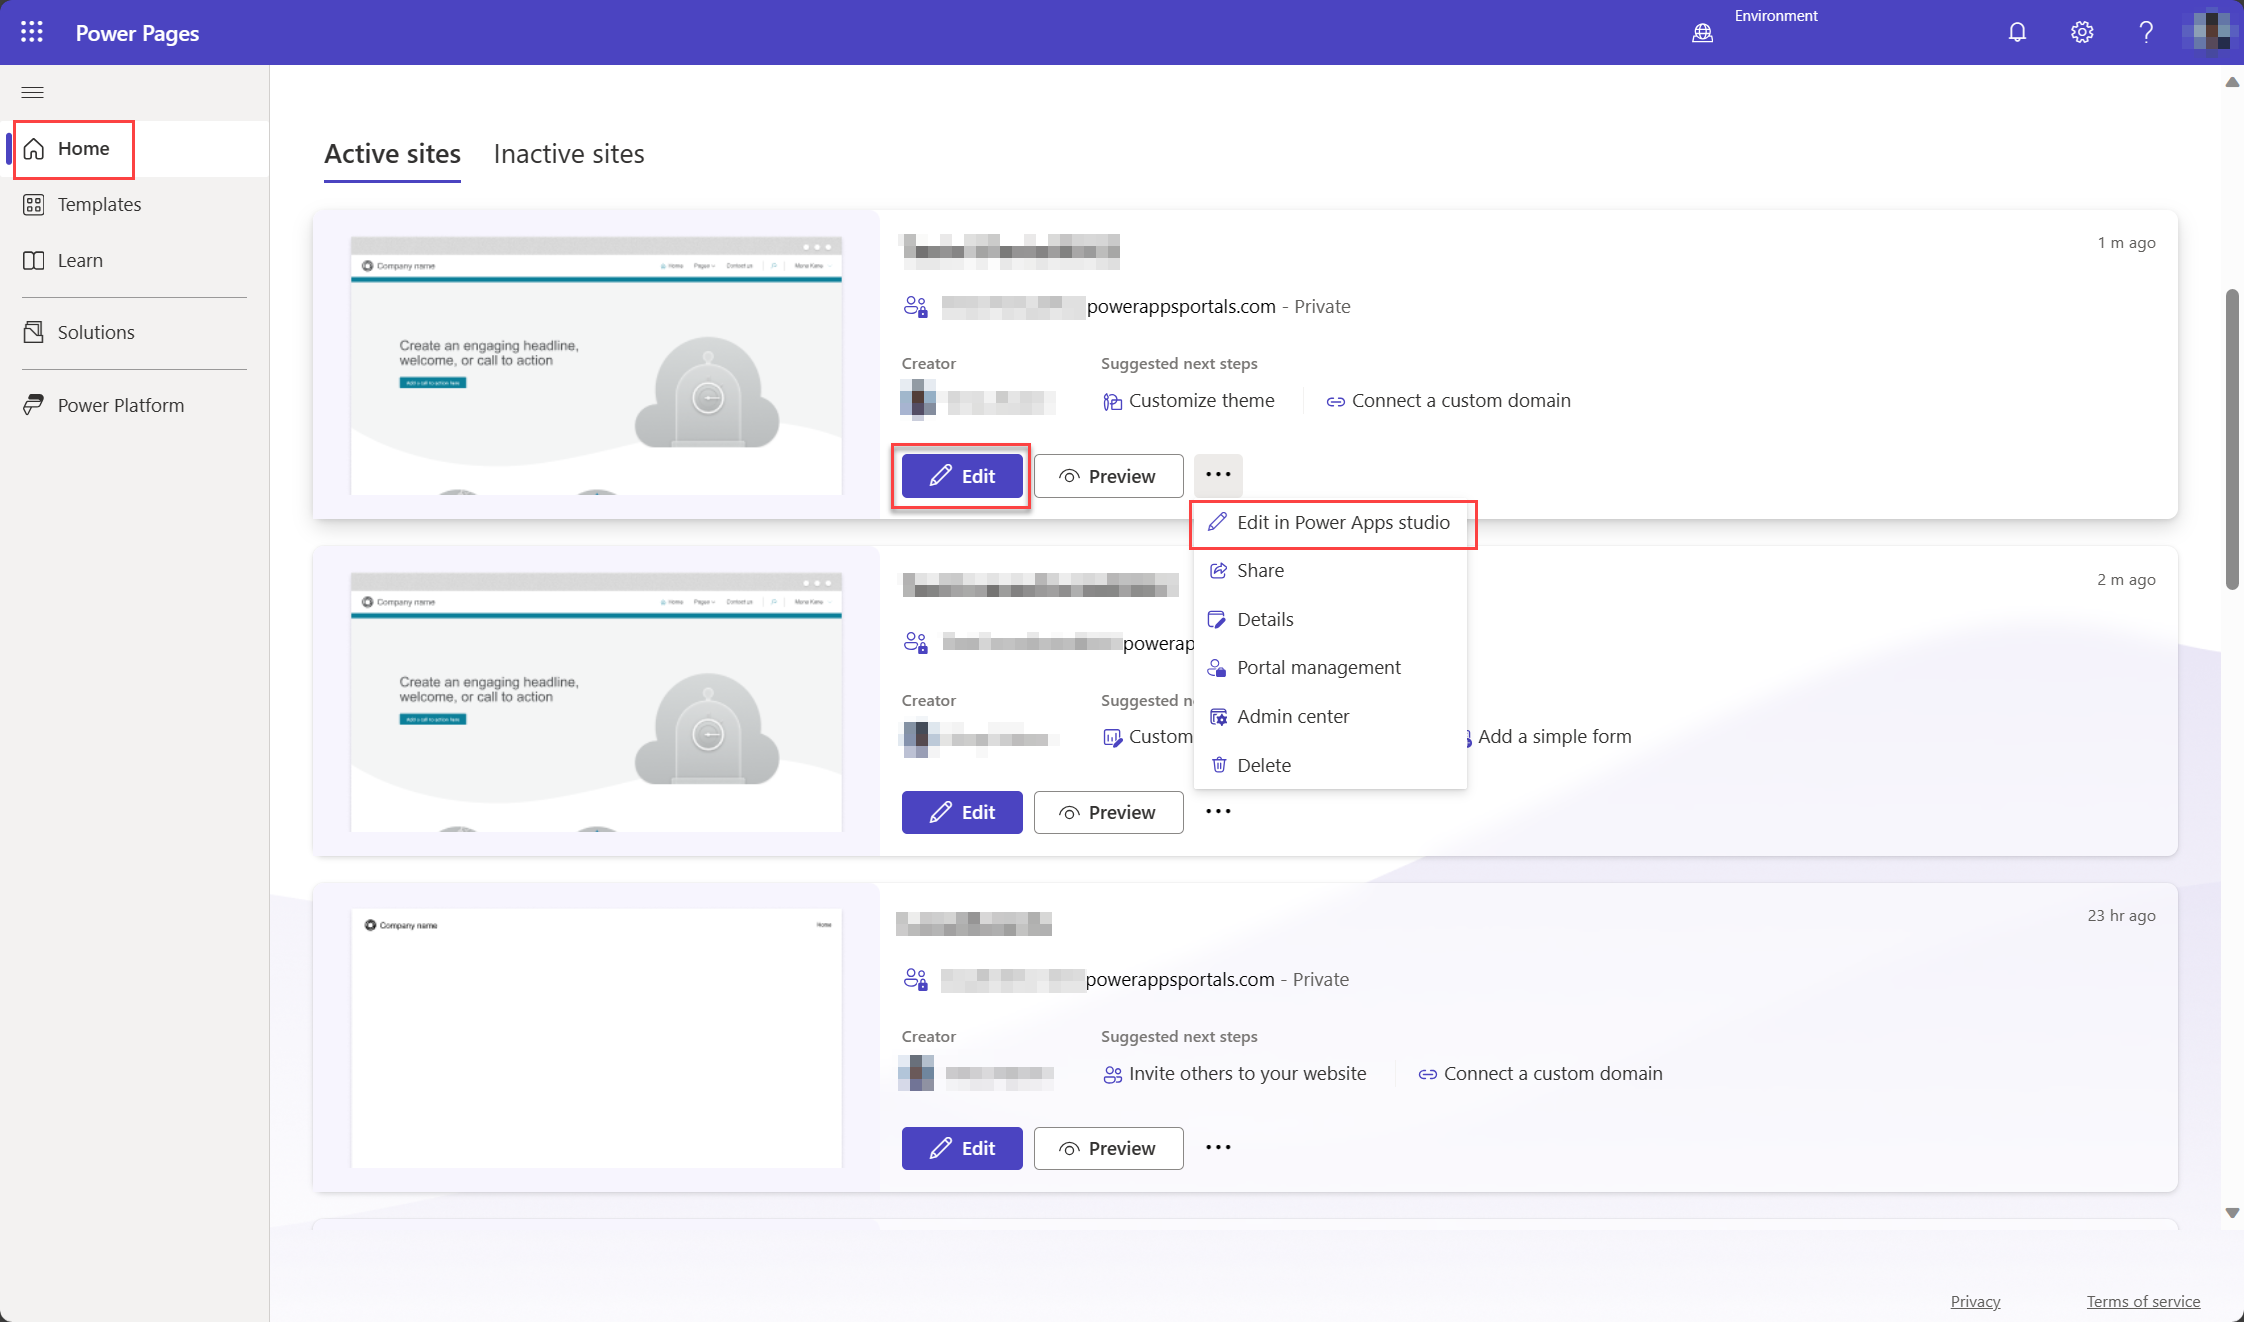Click the Portal management menu item

click(1319, 666)
